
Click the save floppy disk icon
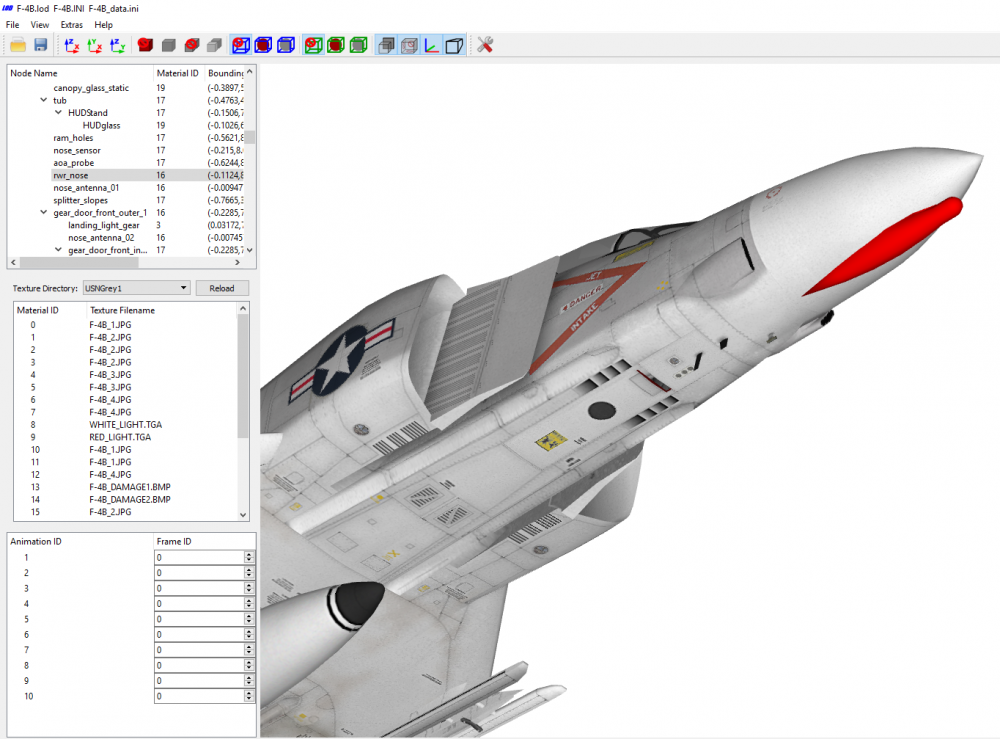coord(41,45)
